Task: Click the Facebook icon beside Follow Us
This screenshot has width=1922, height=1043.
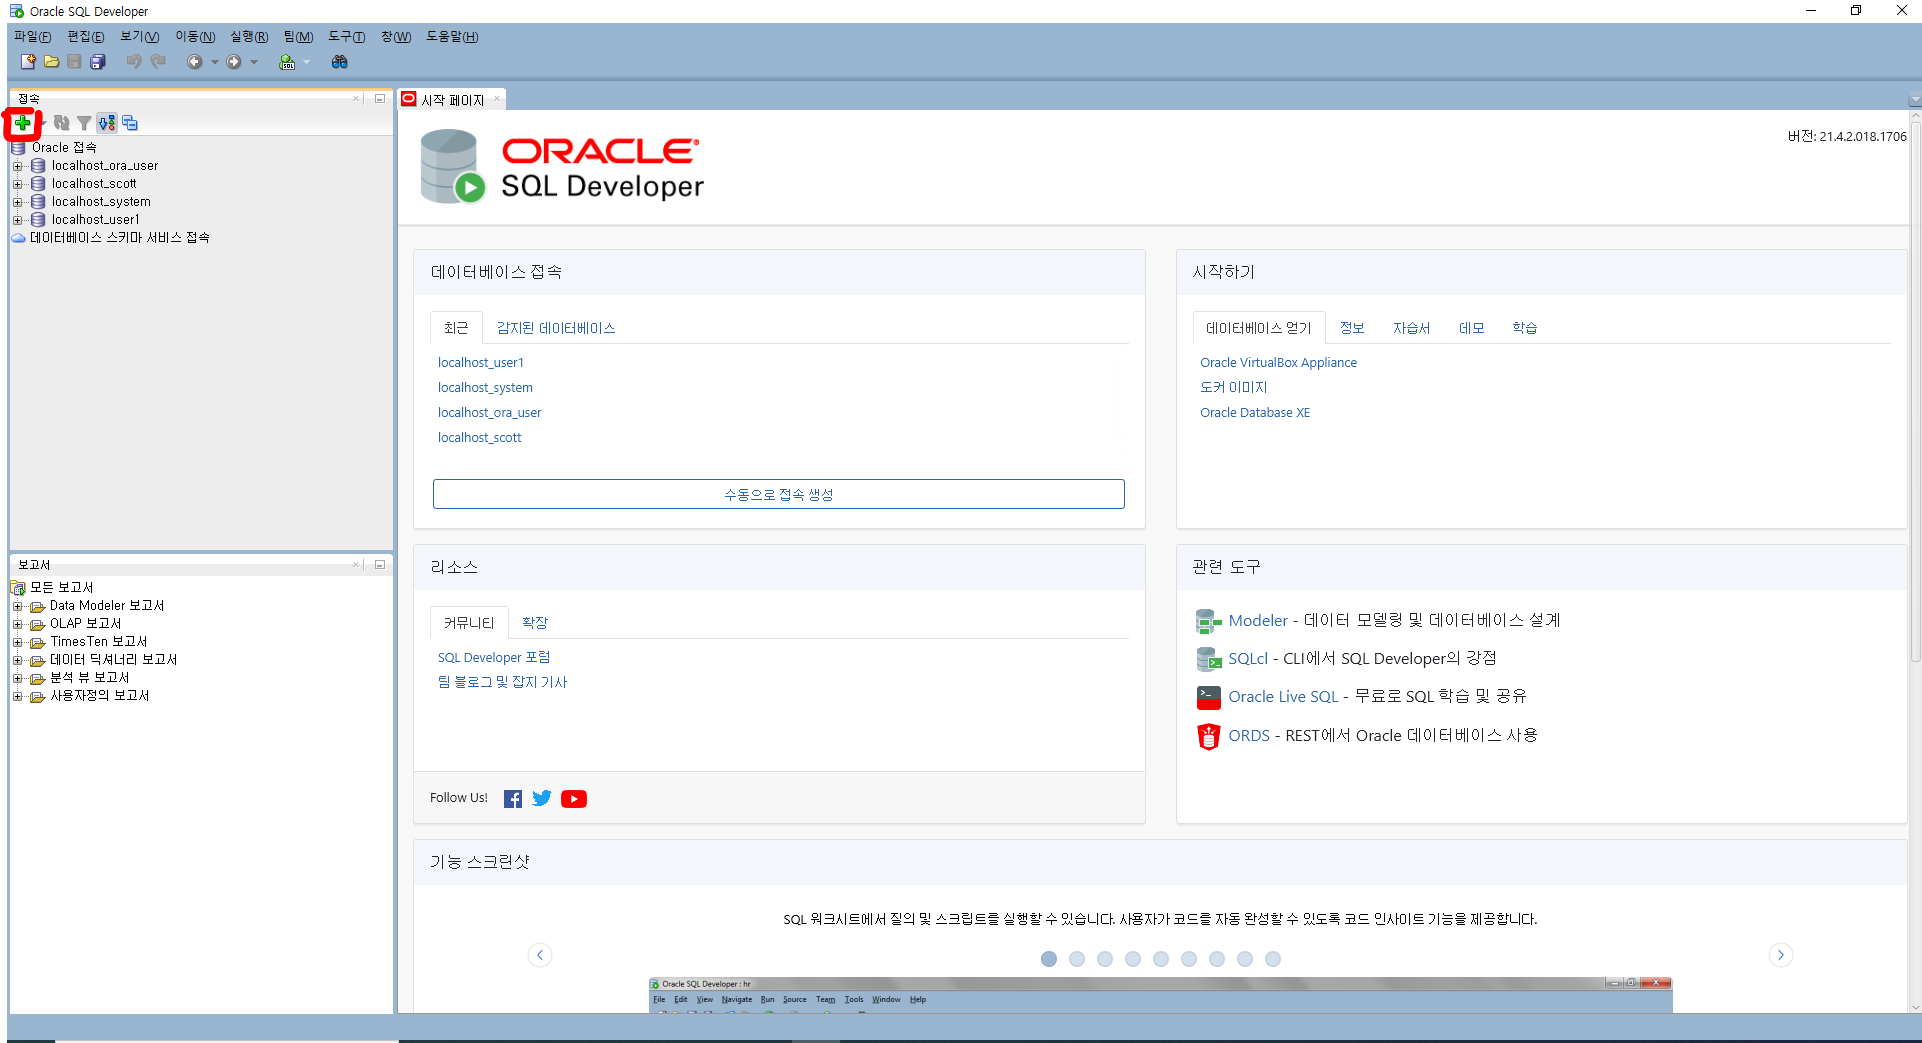Action: [513, 799]
